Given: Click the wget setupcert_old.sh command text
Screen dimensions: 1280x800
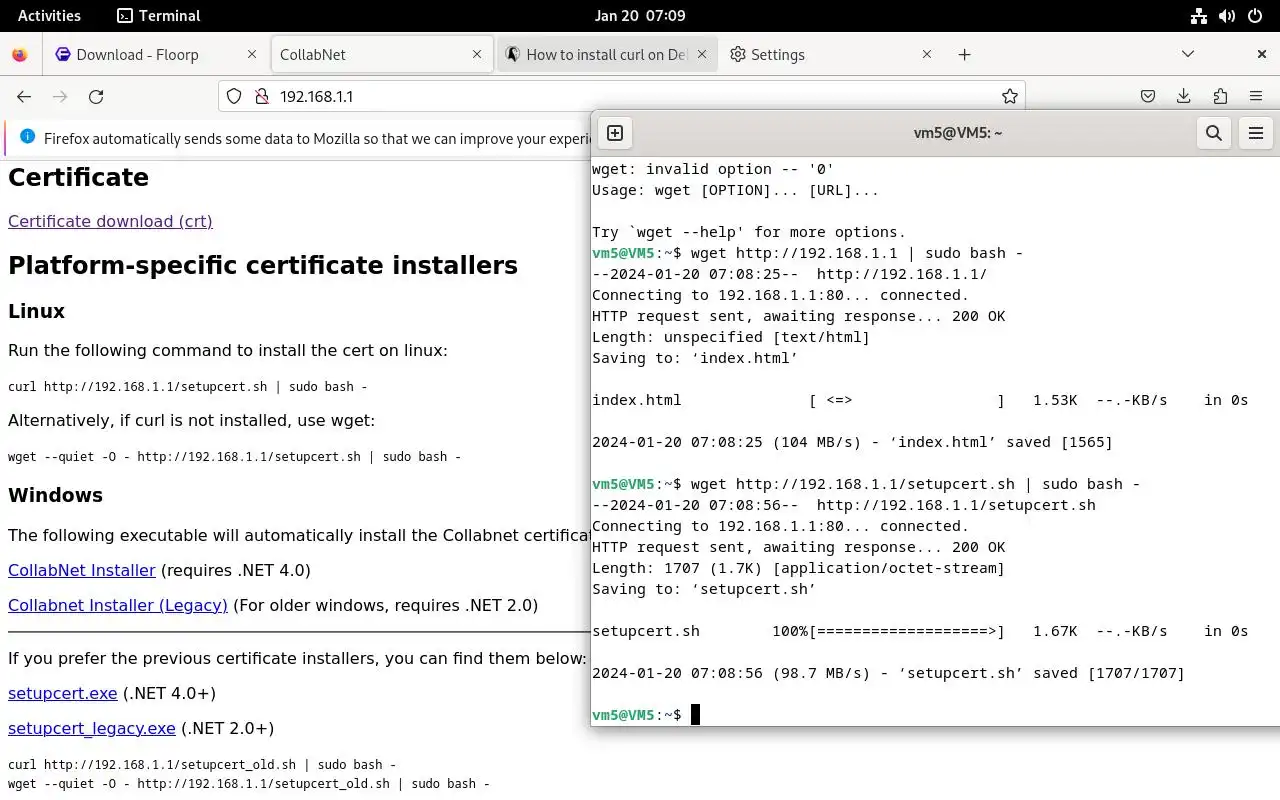Looking at the screenshot, I should coord(249,784).
